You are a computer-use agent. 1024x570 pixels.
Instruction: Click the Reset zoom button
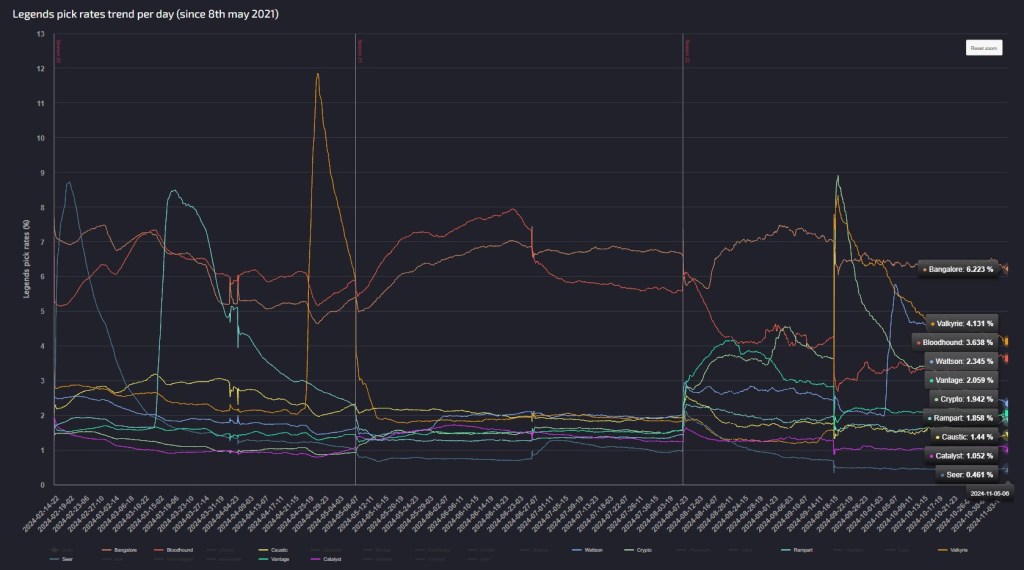983,48
